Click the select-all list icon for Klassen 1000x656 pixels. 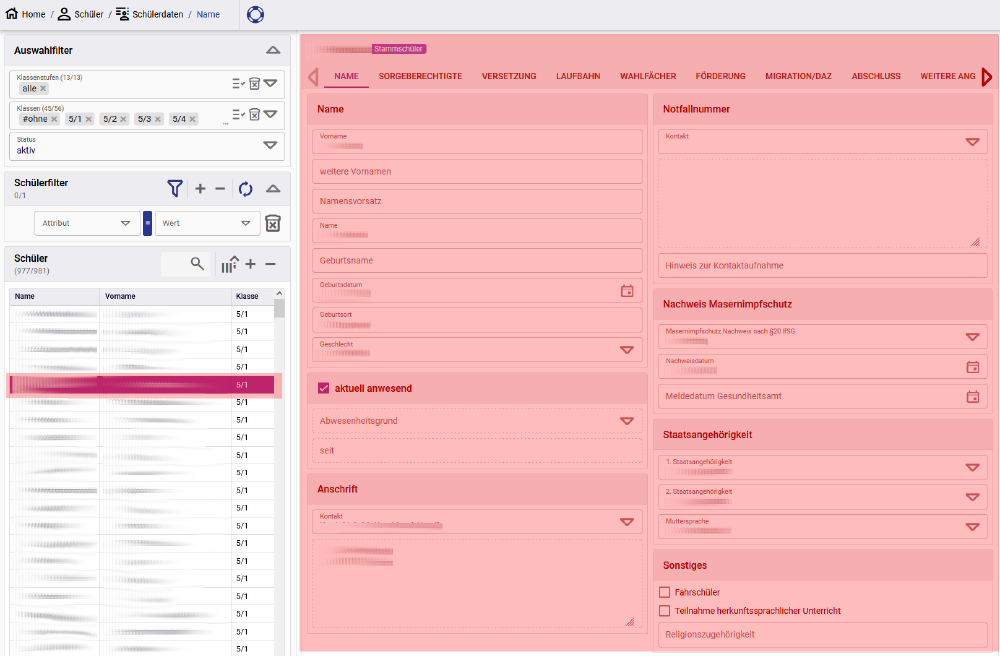click(238, 114)
